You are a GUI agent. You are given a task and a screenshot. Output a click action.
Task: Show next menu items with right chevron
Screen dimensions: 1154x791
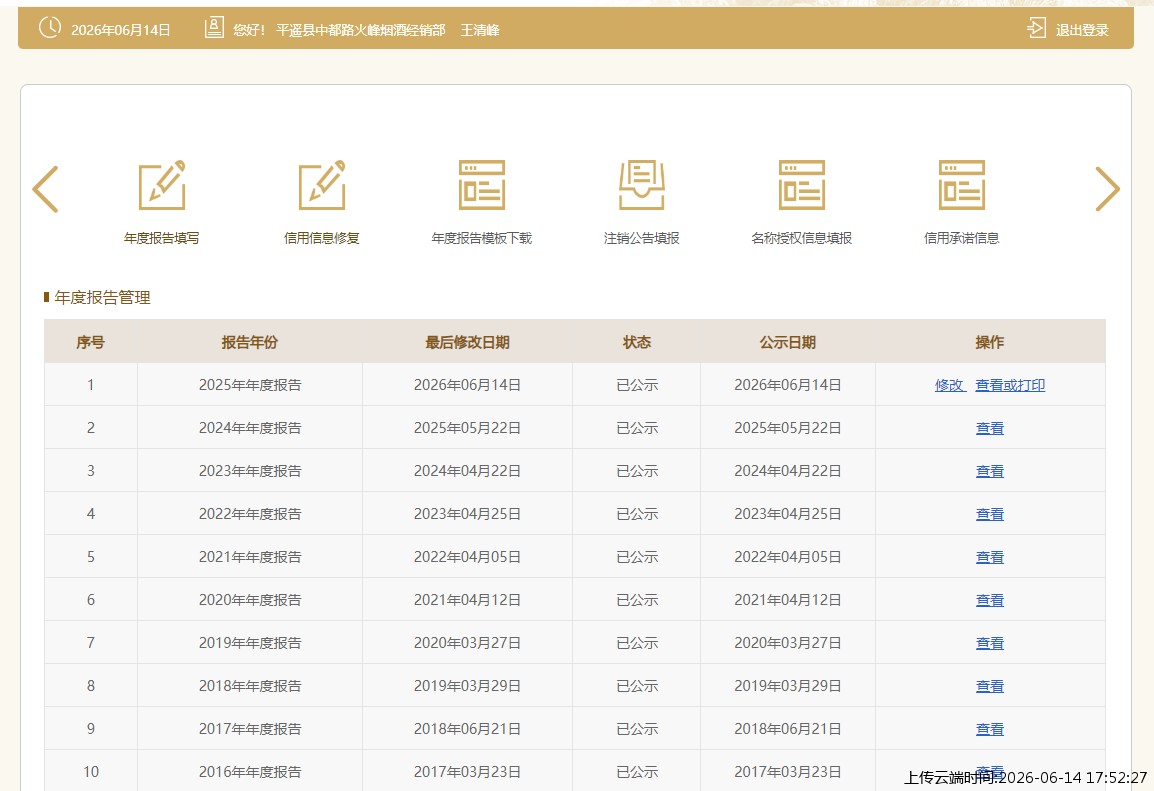[1107, 189]
